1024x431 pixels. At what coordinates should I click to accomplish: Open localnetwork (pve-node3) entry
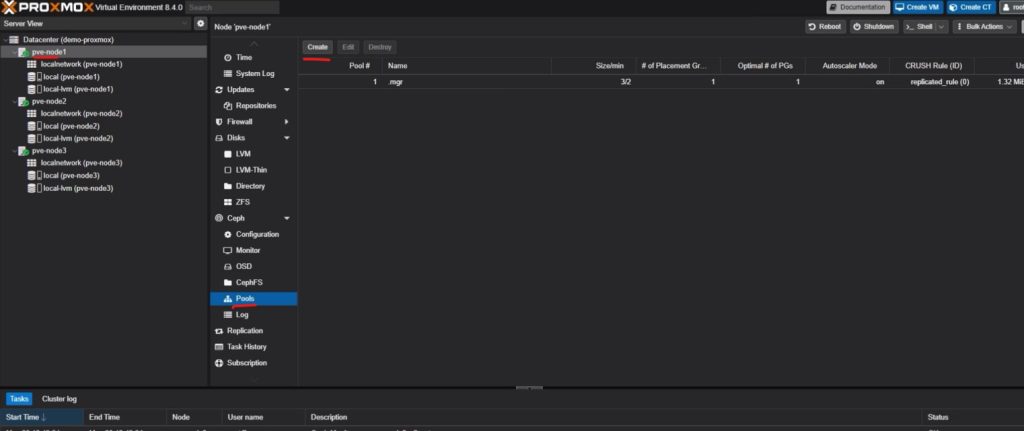[x=82, y=163]
